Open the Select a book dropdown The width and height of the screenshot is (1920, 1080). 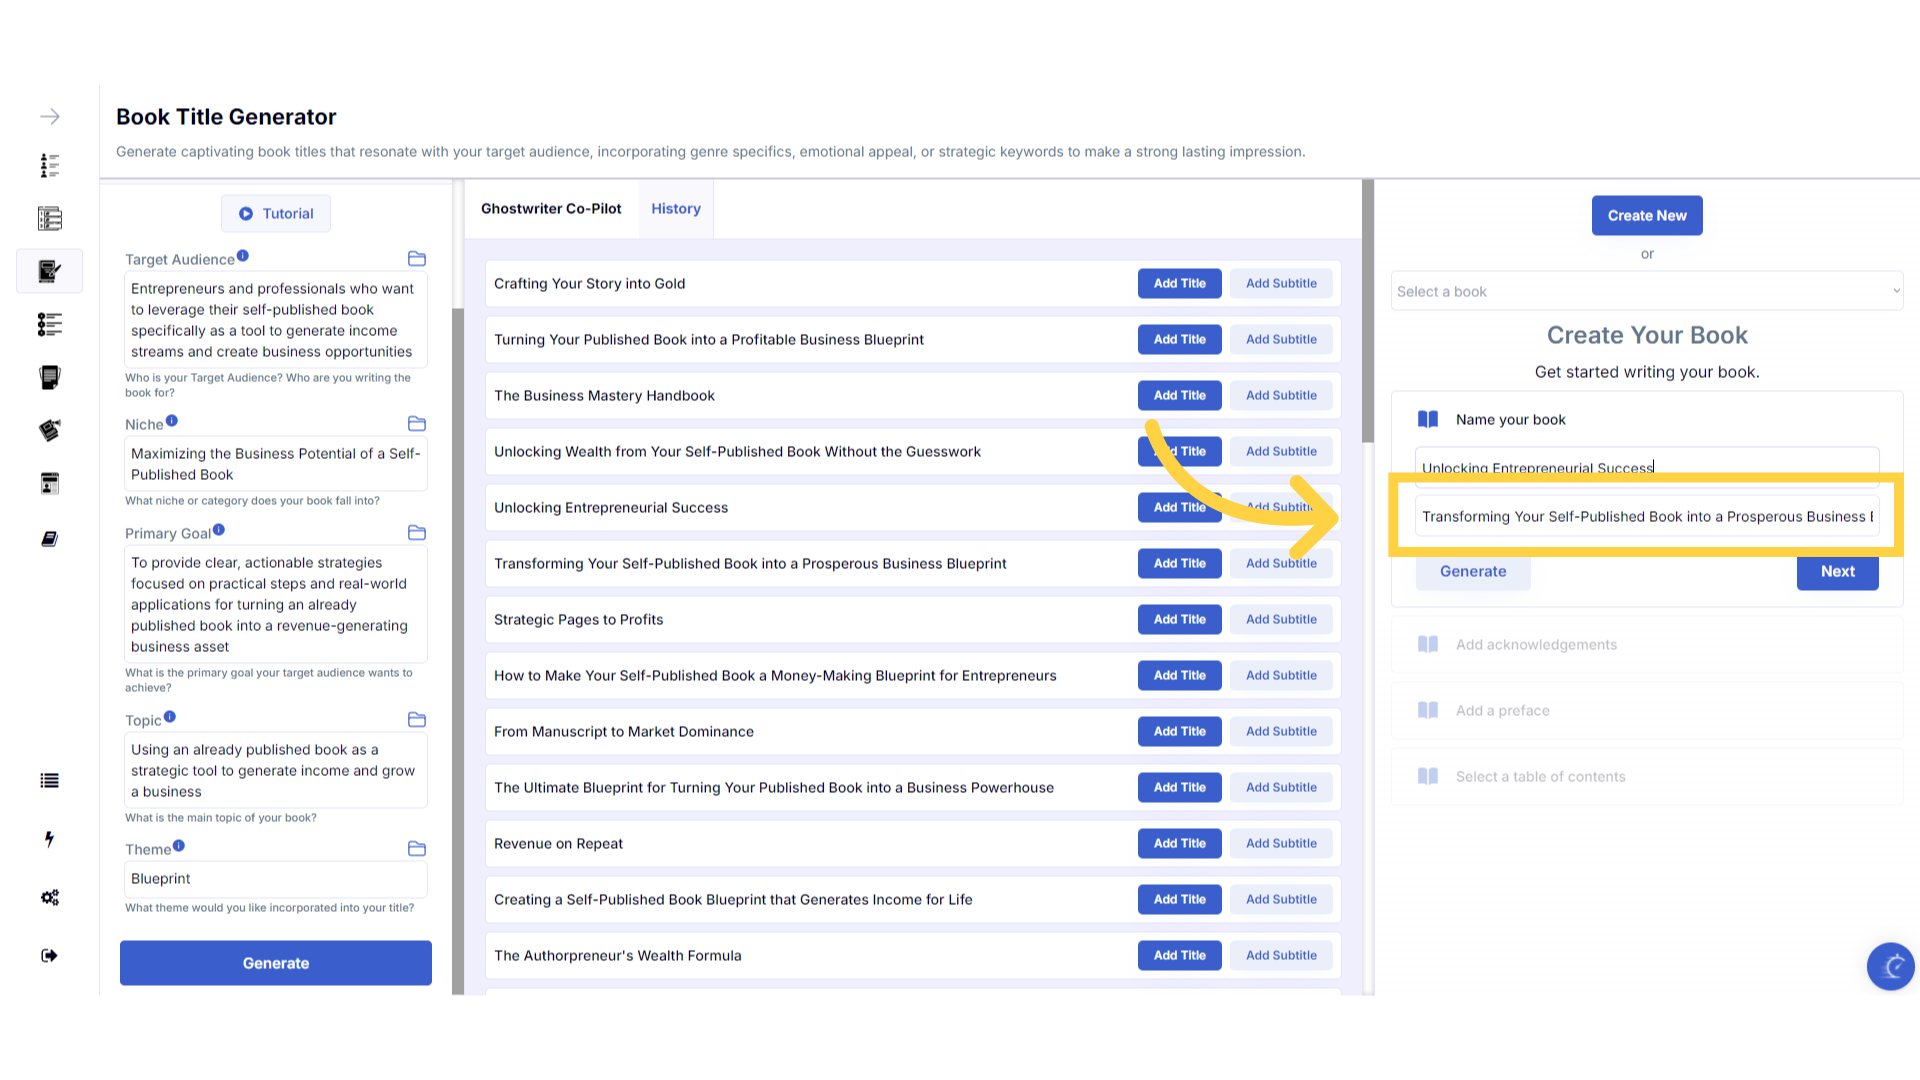click(x=1646, y=291)
